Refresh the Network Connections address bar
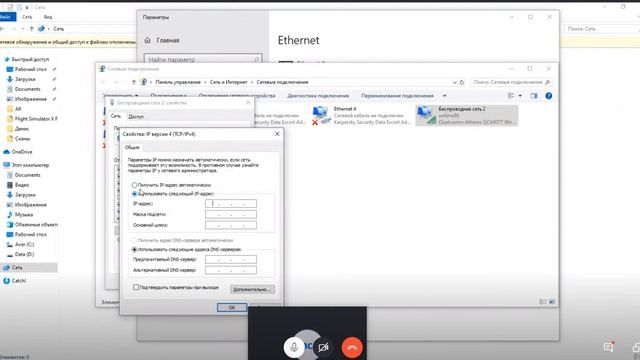Viewport: 640px width, 360px height. pos(462,82)
